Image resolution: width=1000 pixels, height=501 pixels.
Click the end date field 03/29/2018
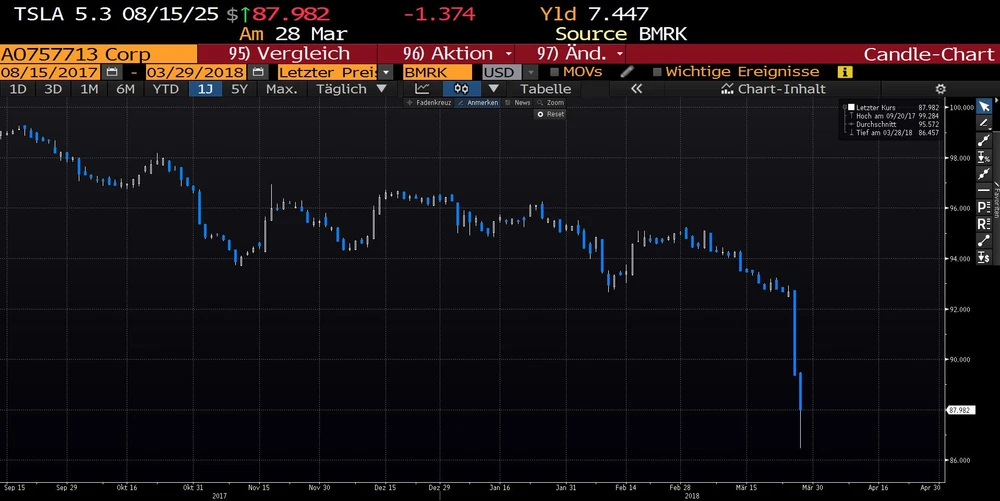194,72
